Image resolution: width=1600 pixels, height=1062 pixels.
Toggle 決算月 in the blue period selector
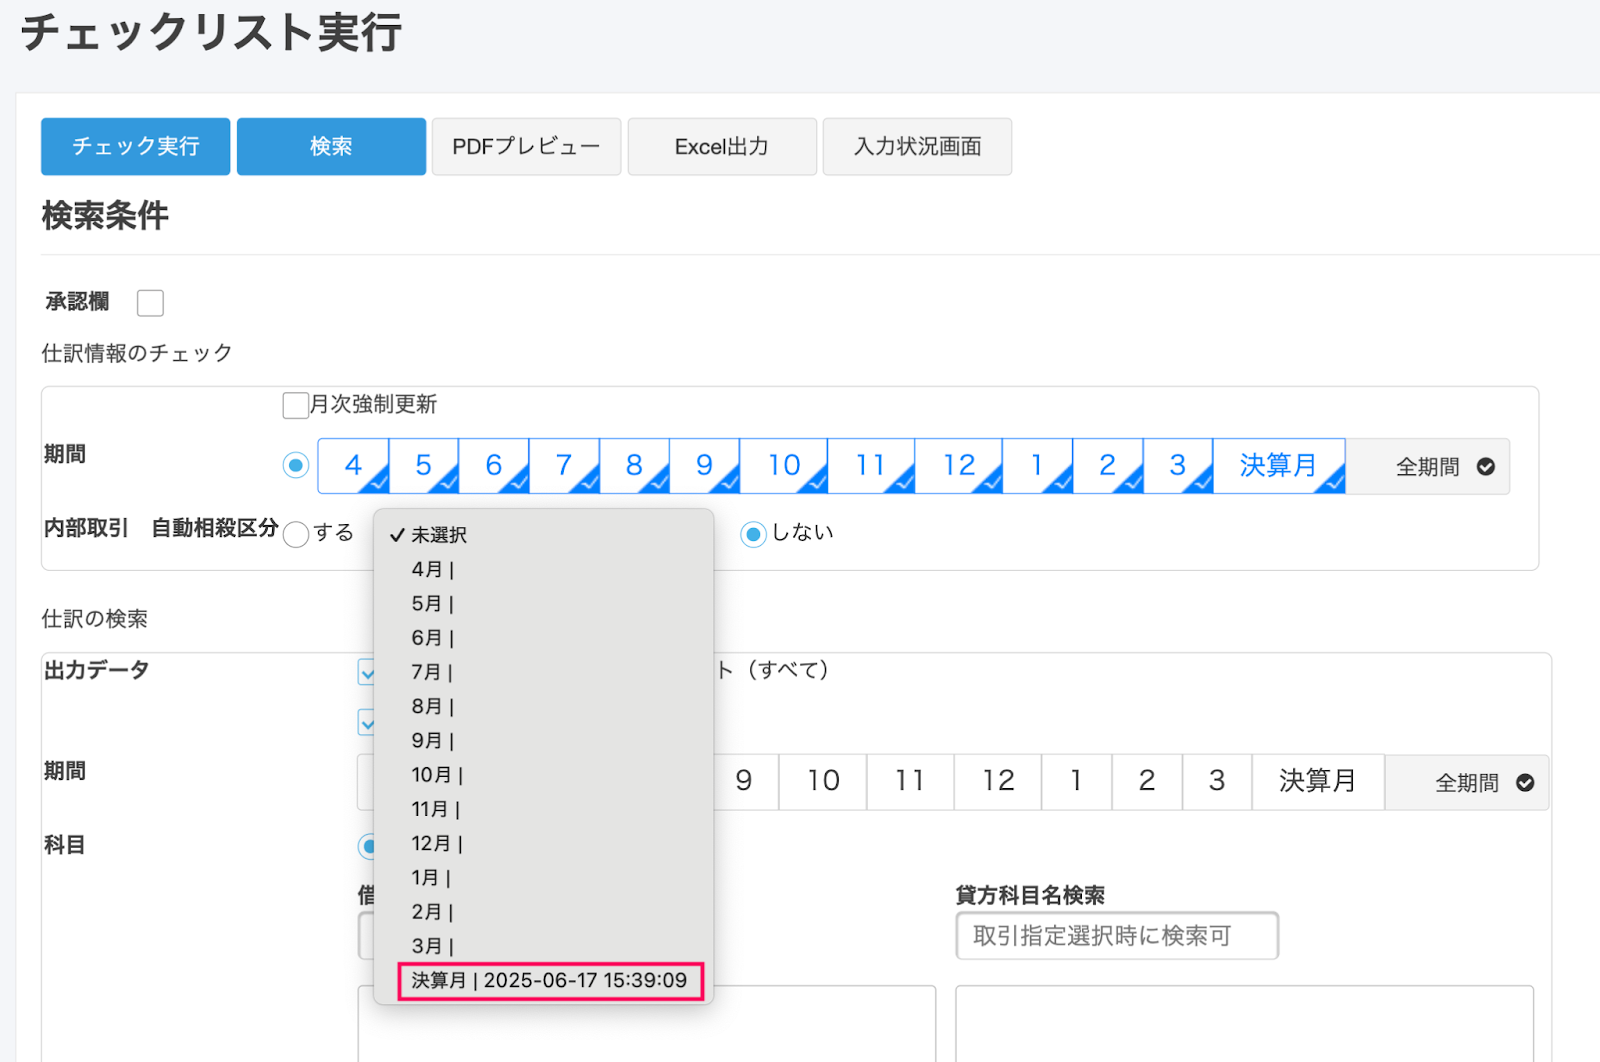[x=1278, y=466]
